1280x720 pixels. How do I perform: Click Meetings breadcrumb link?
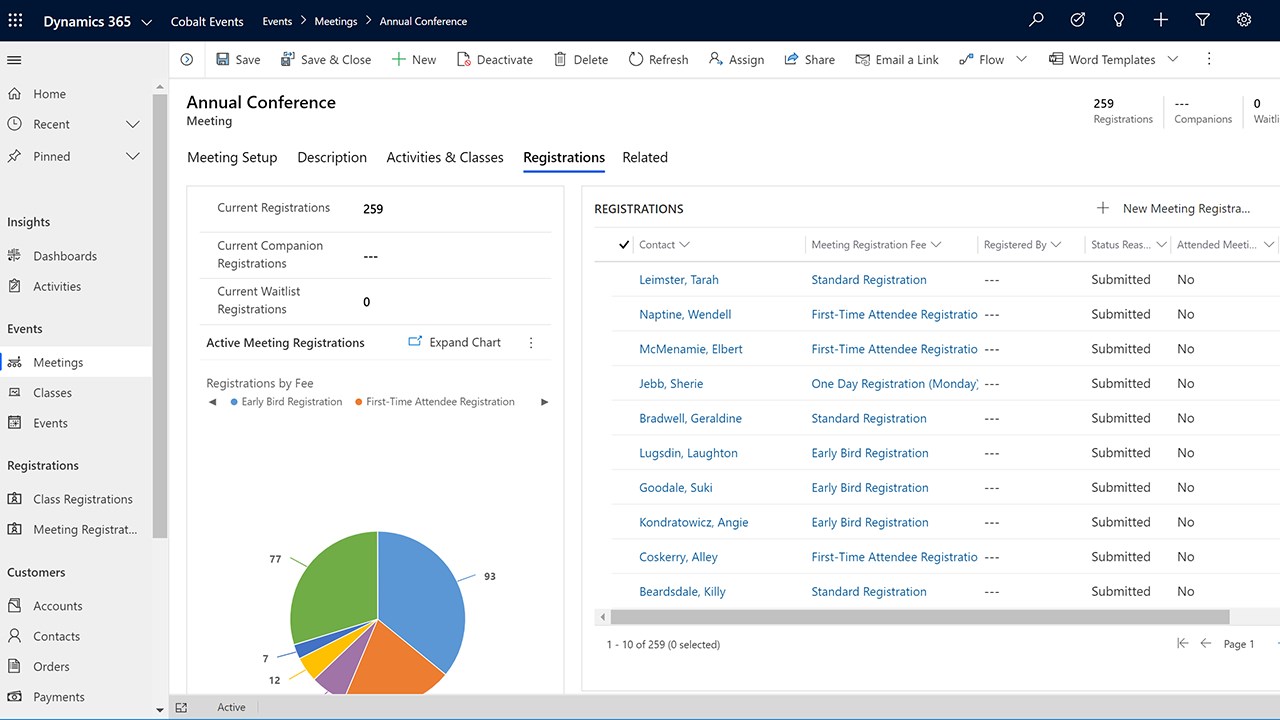(336, 21)
